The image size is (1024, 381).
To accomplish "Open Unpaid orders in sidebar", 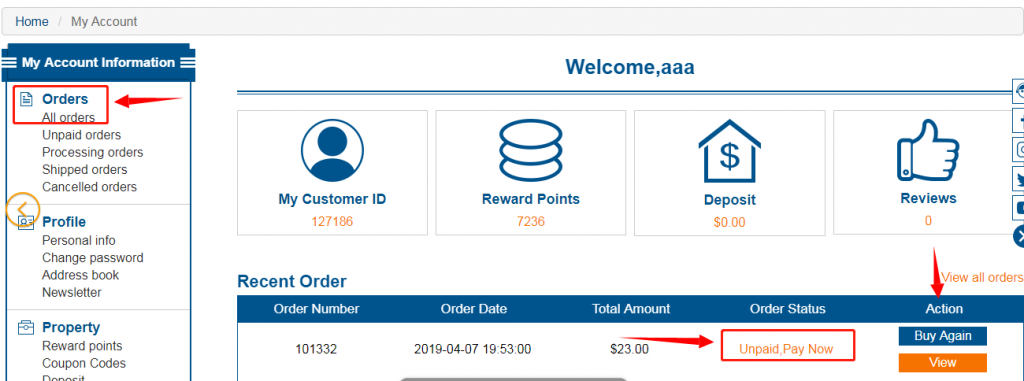I will point(82,135).
